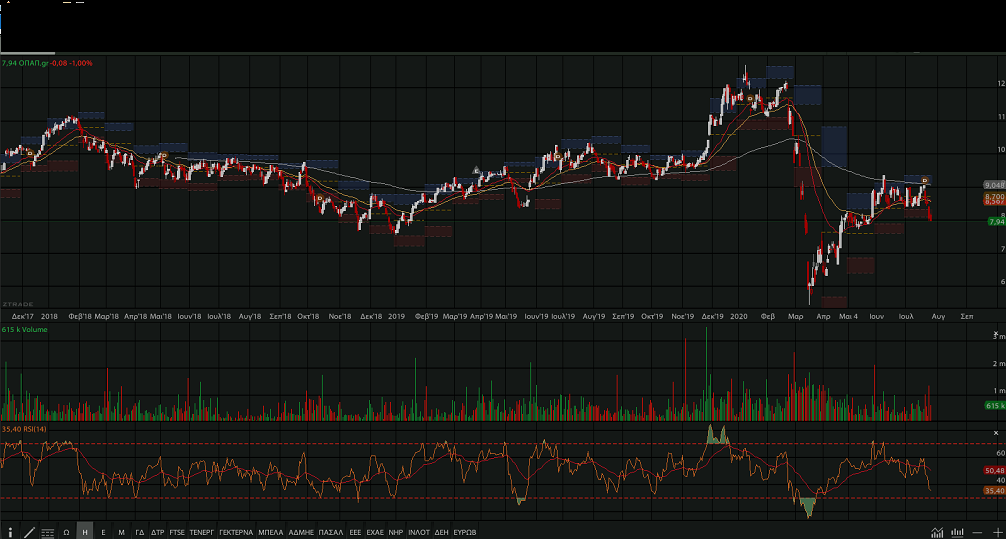The width and height of the screenshot is (1006, 539).
Task: Open the chart type icon at bottom right
Action: pos(937,531)
